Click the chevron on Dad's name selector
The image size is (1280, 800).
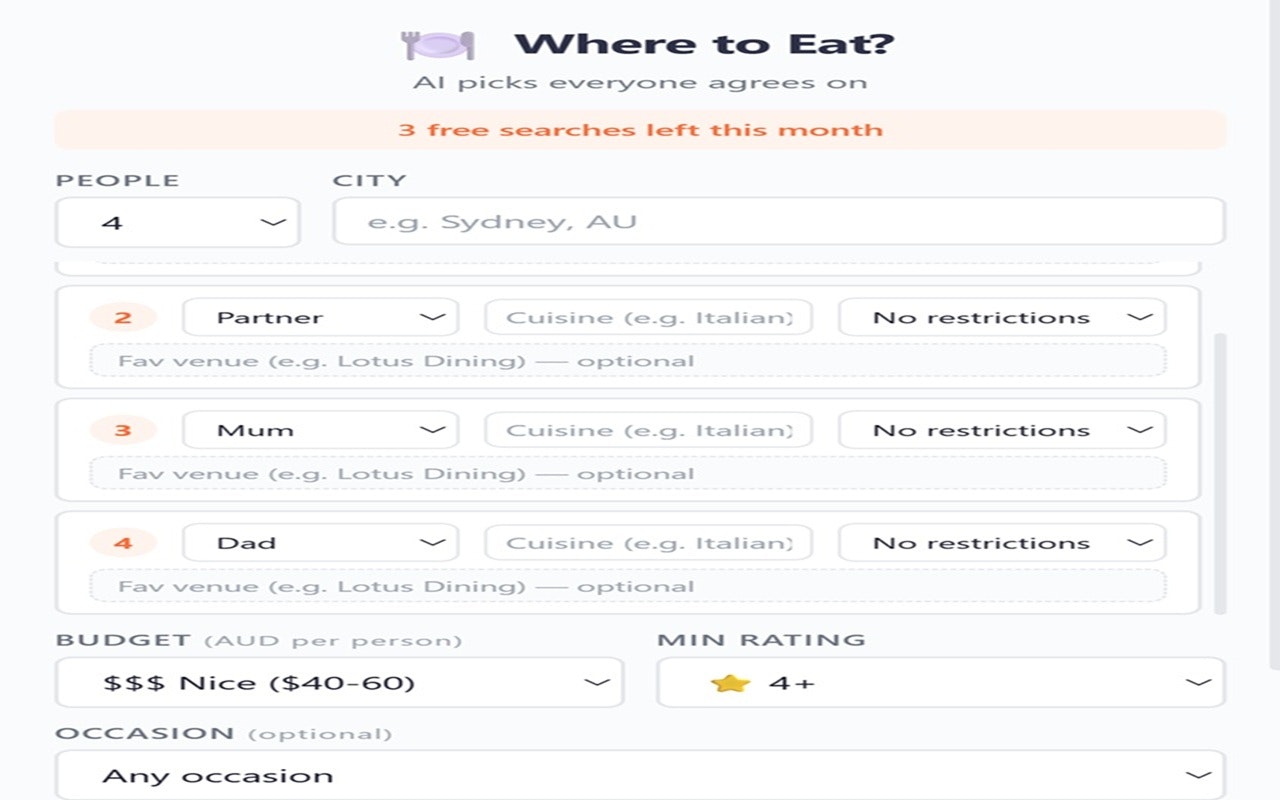pyautogui.click(x=434, y=542)
